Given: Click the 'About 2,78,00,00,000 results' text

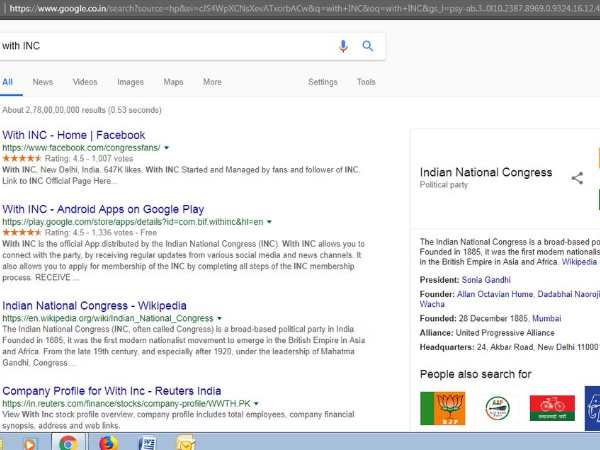Looking at the screenshot, I should 82,110.
